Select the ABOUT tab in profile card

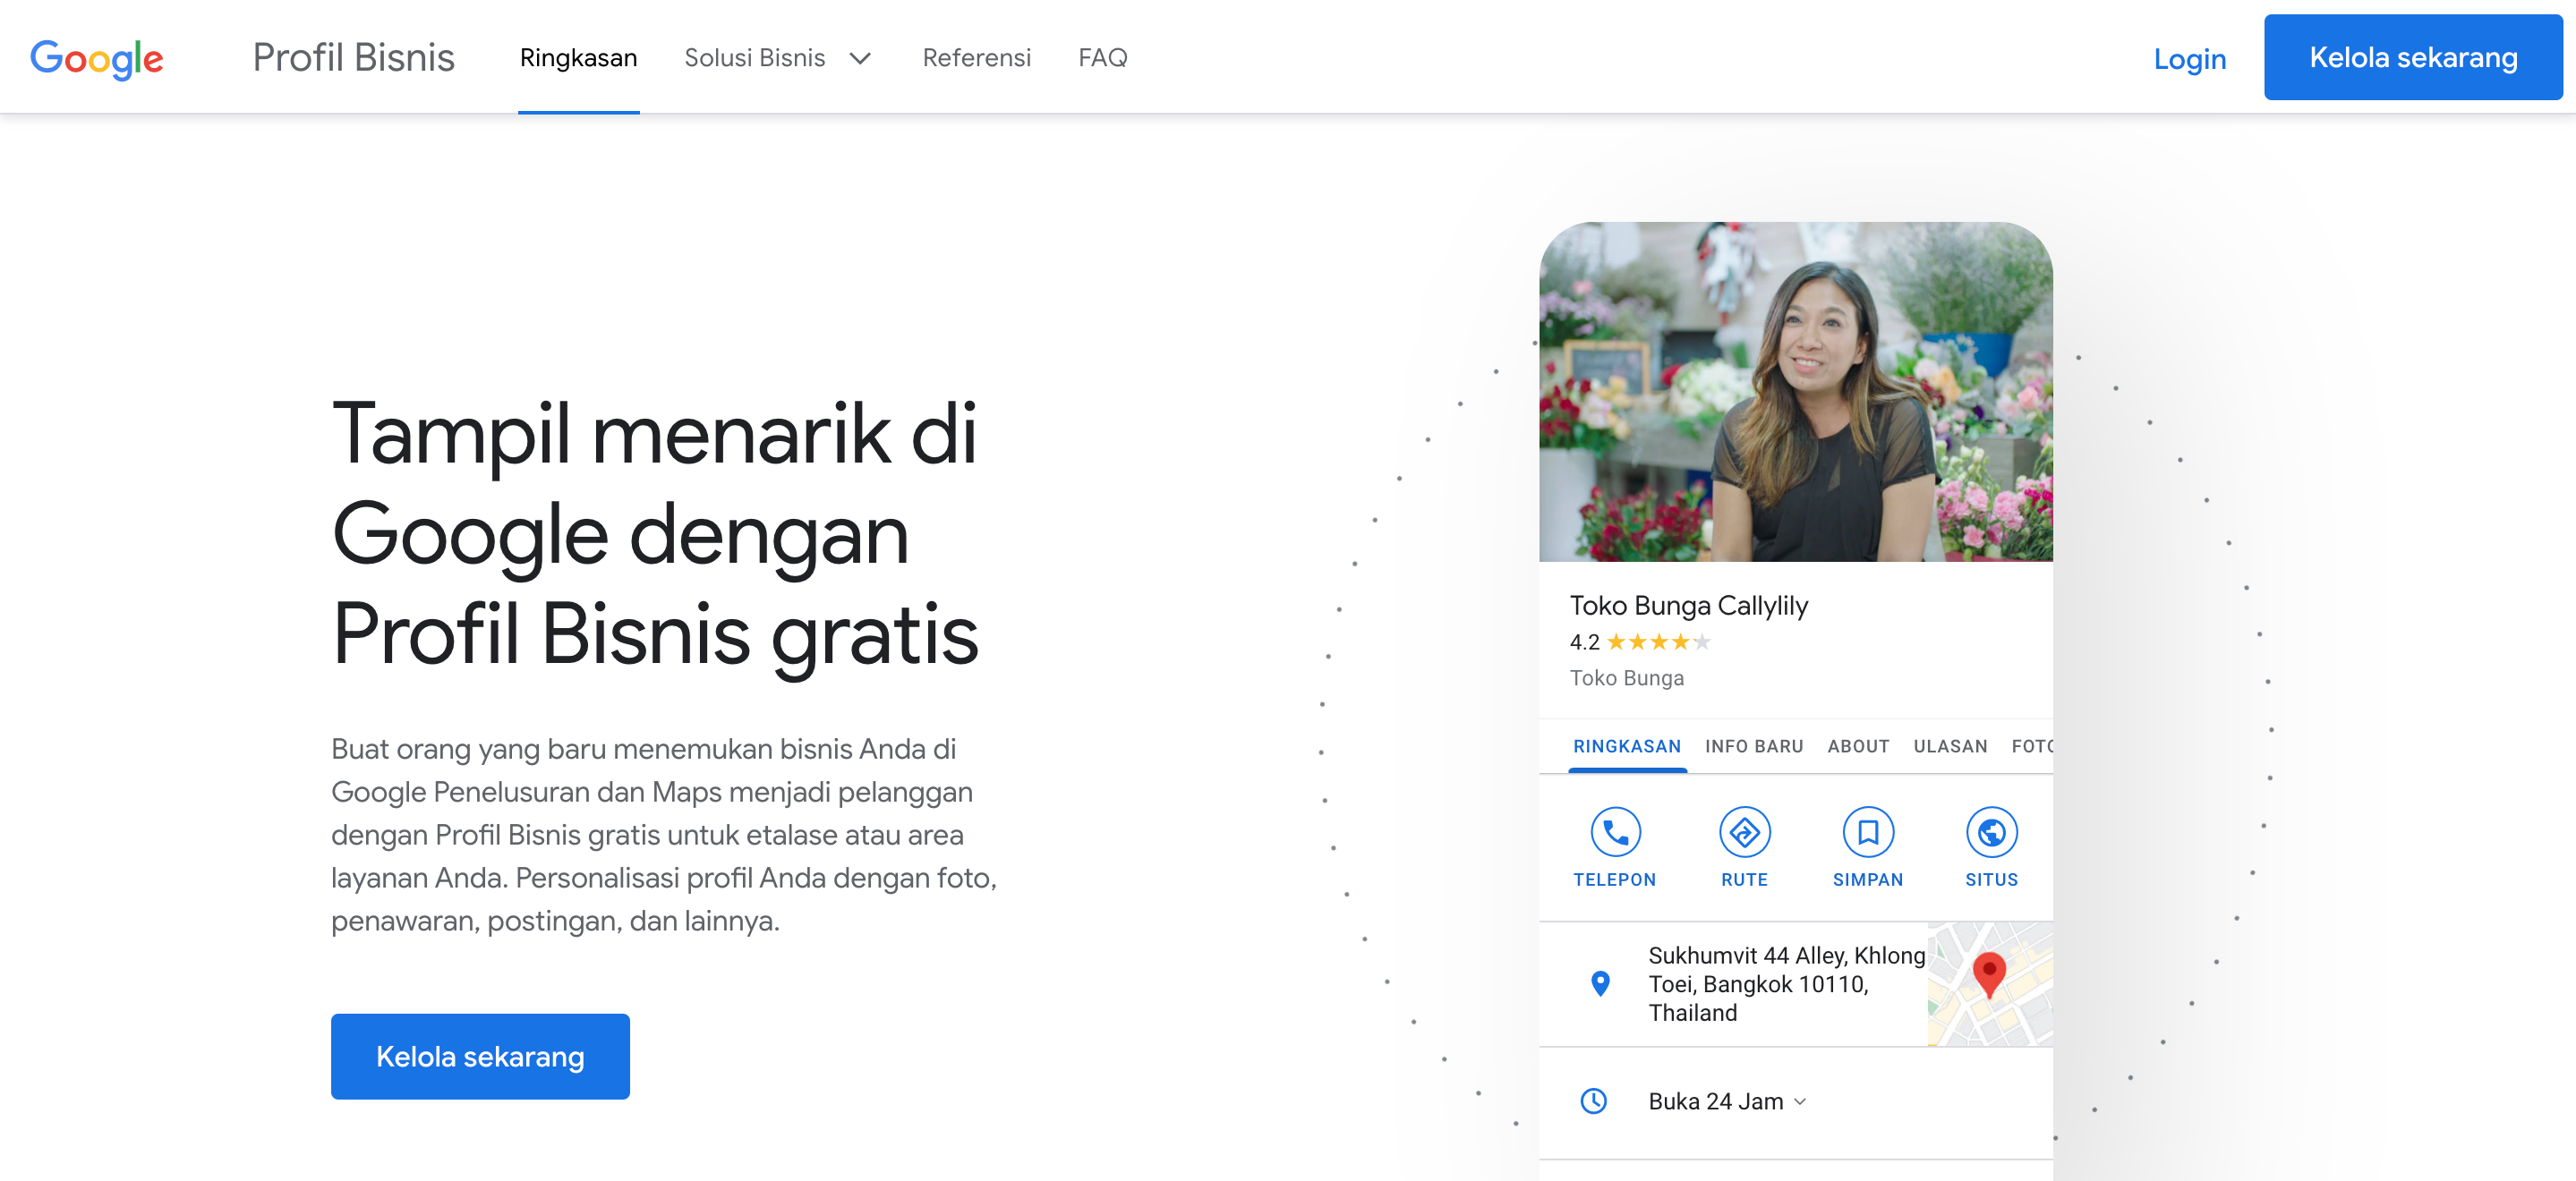(x=1858, y=746)
